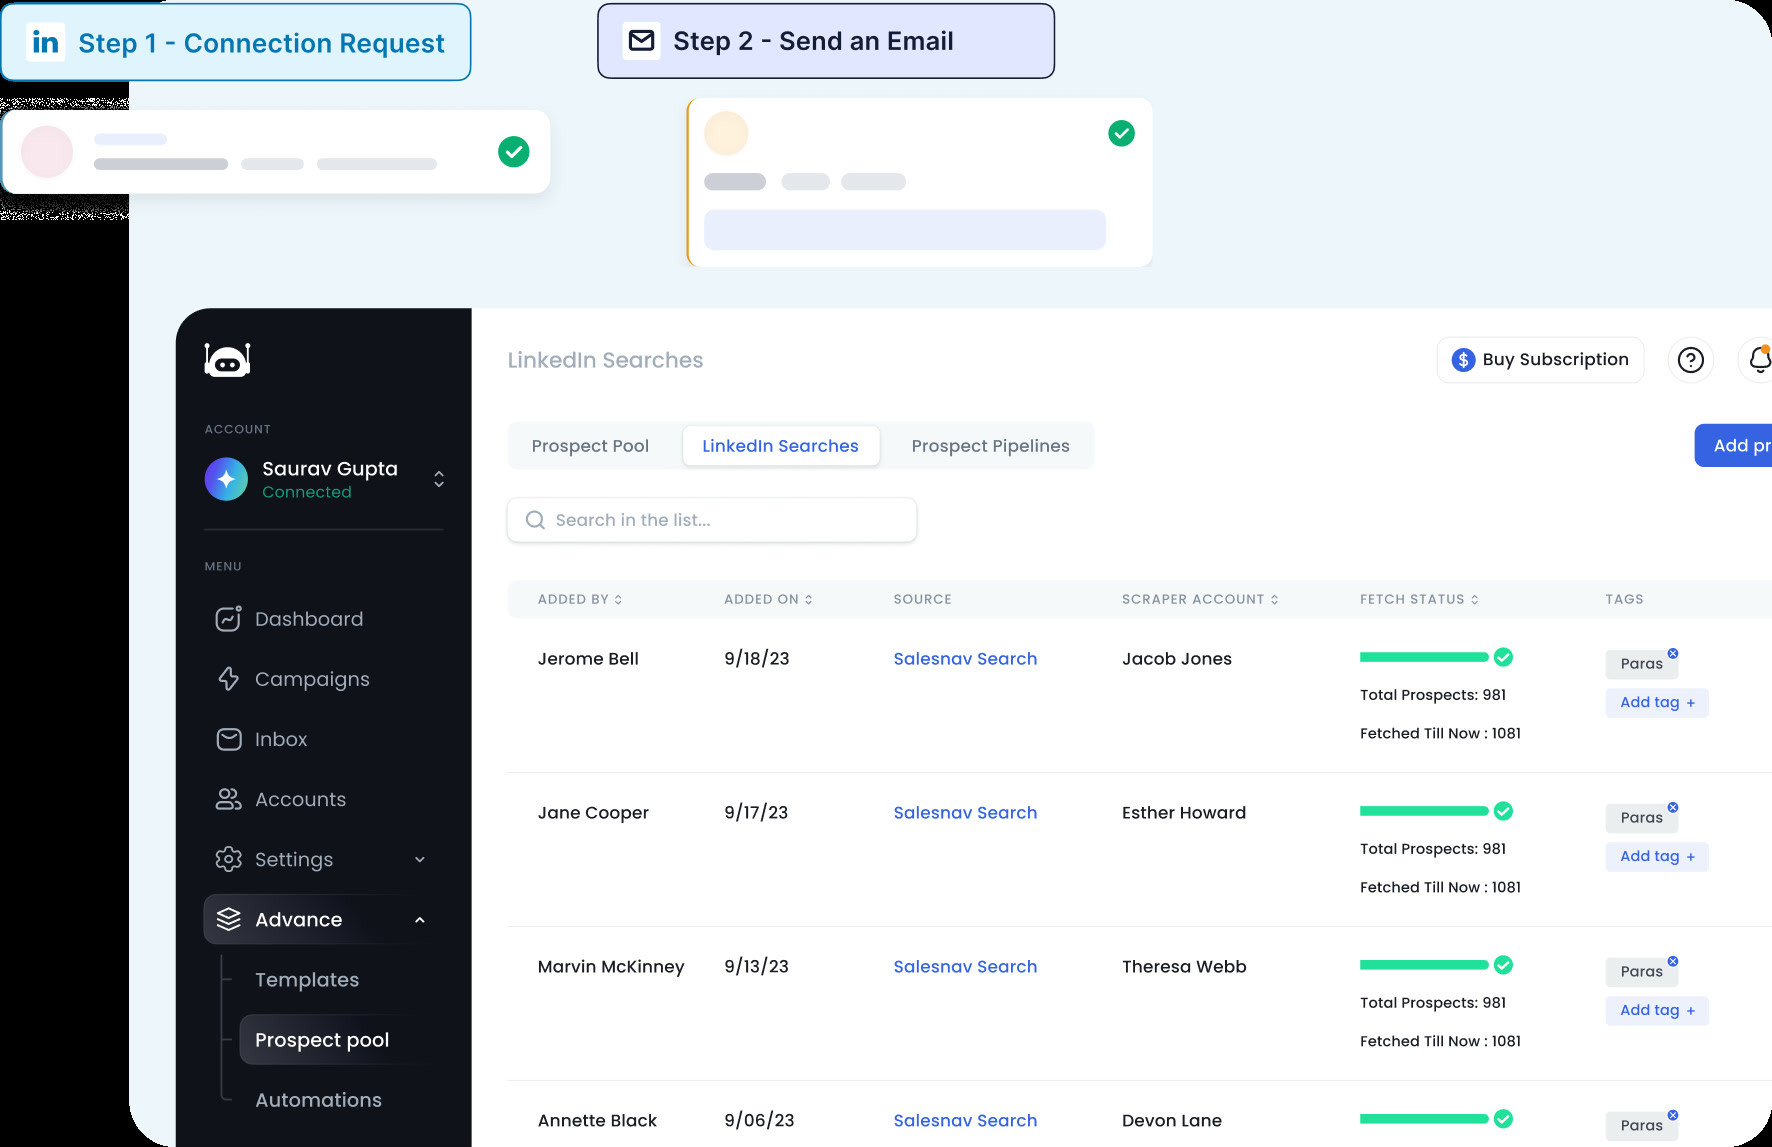Click the search field above the list
The height and width of the screenshot is (1147, 1772).
(711, 520)
